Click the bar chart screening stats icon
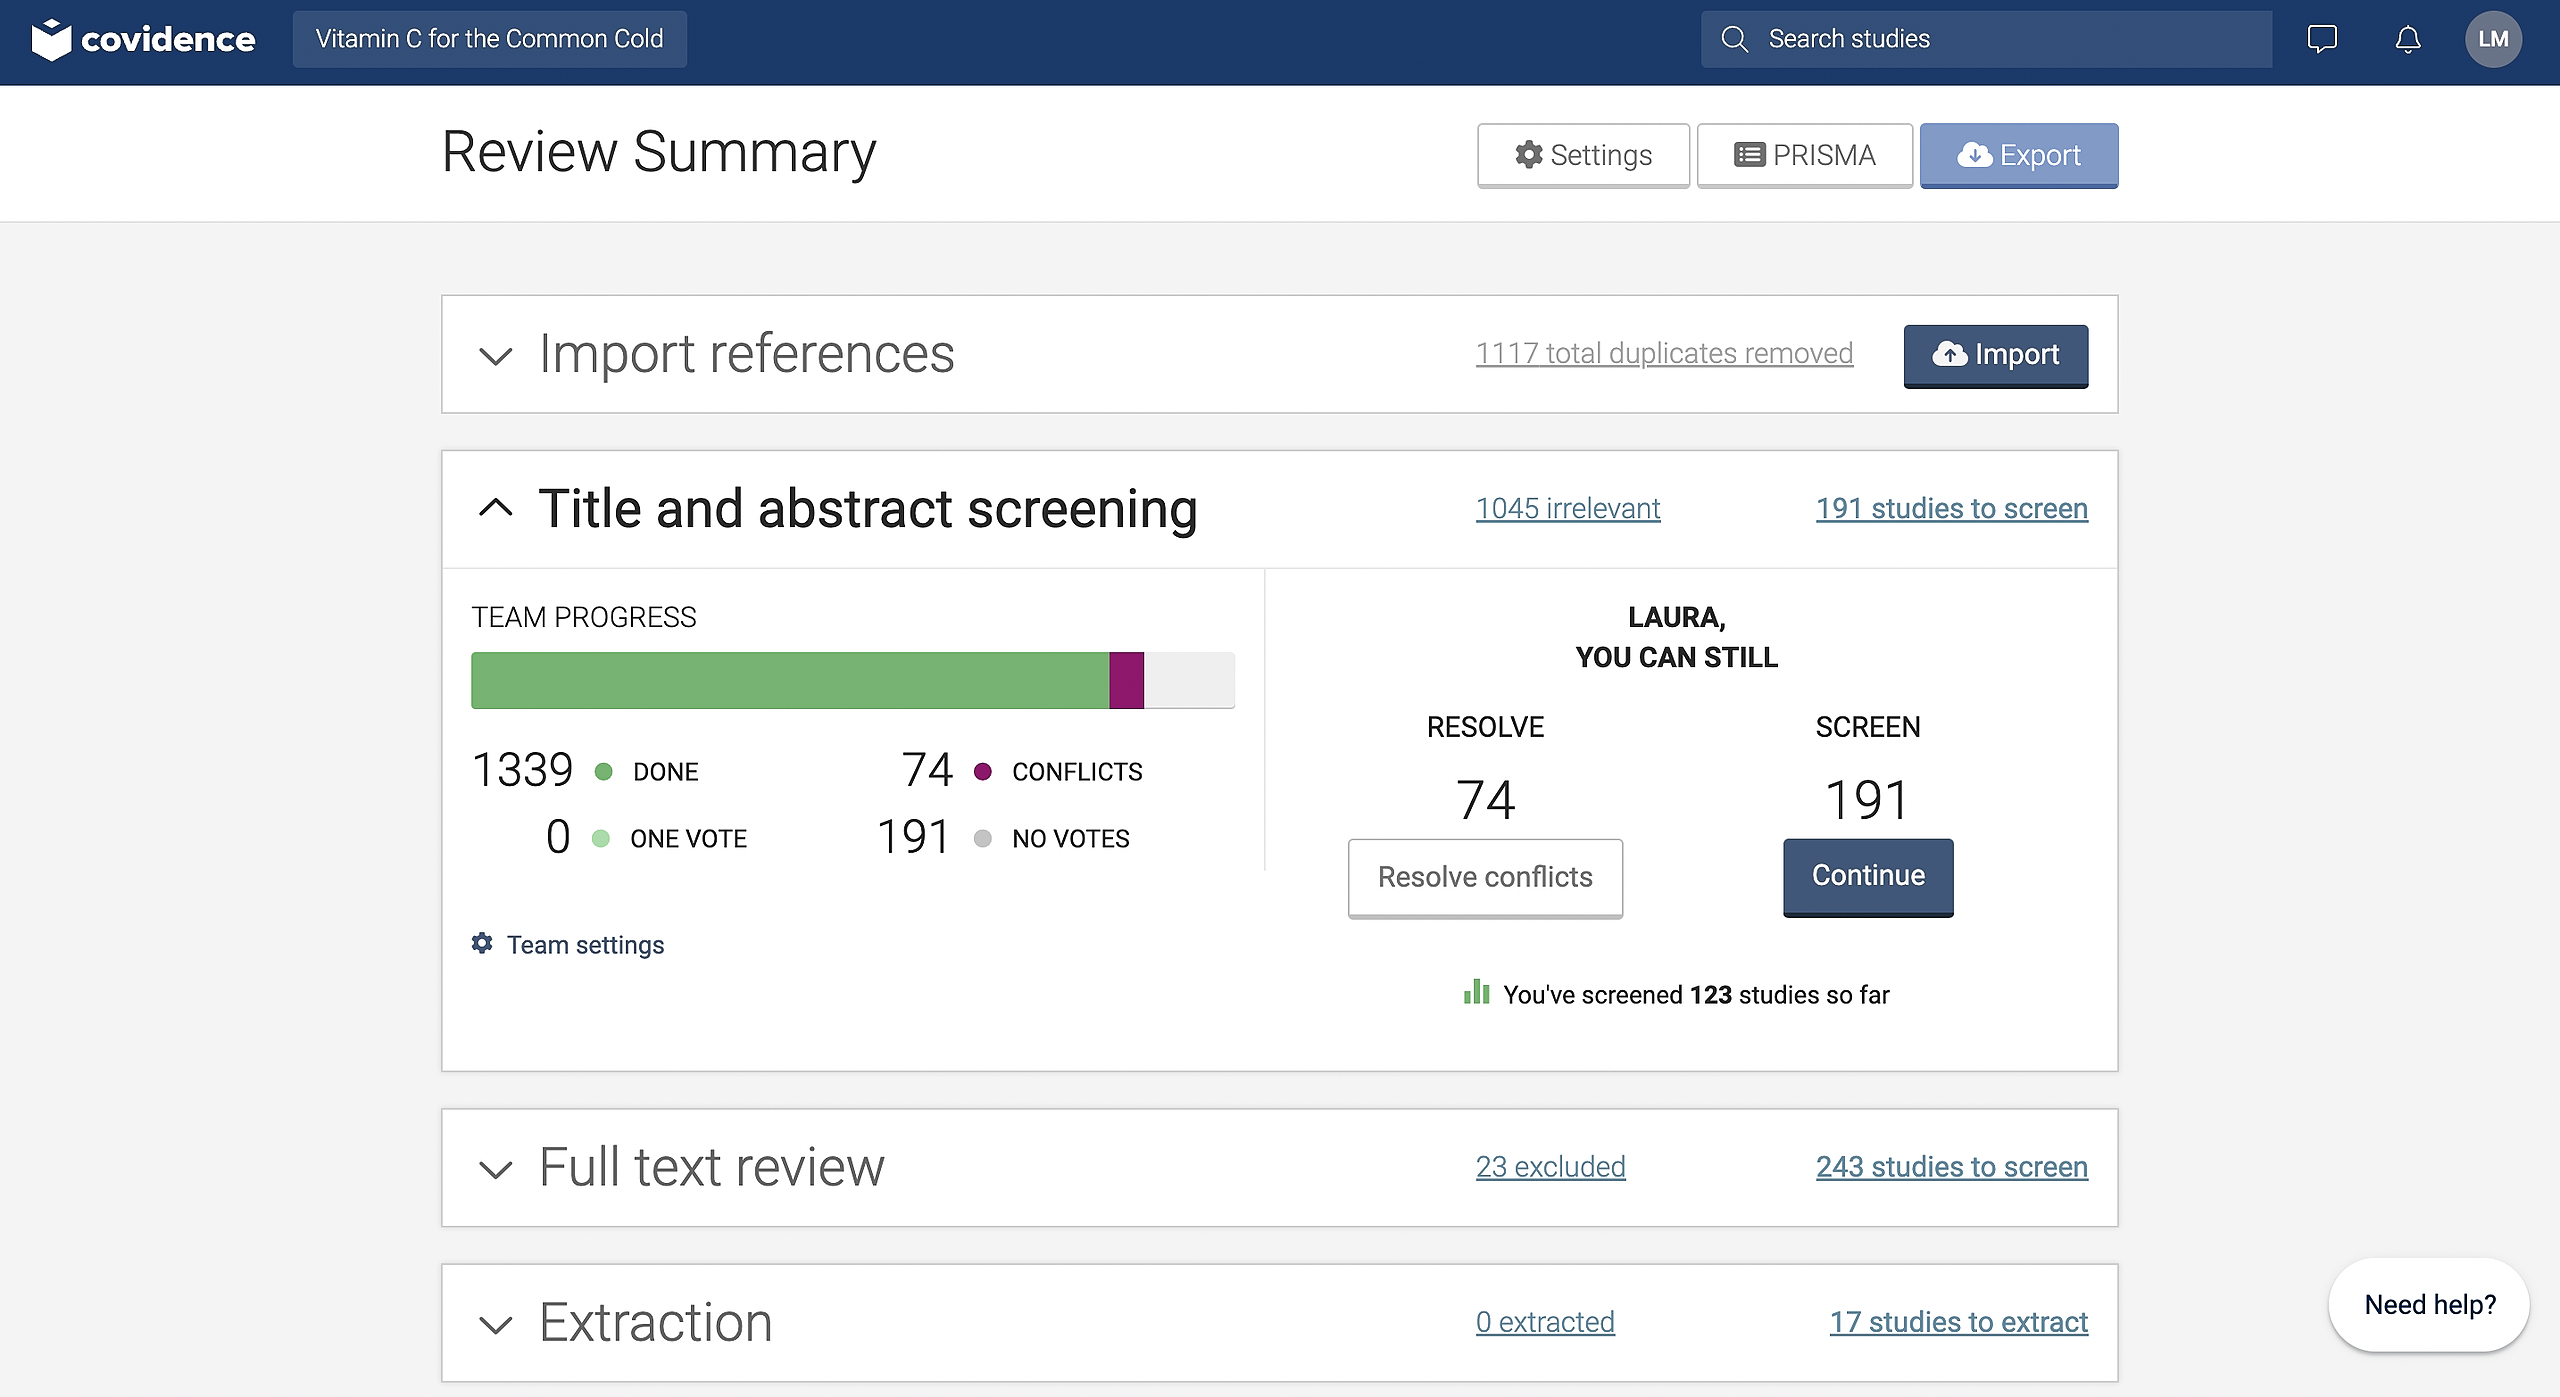The image size is (2560, 1397). 1476,993
